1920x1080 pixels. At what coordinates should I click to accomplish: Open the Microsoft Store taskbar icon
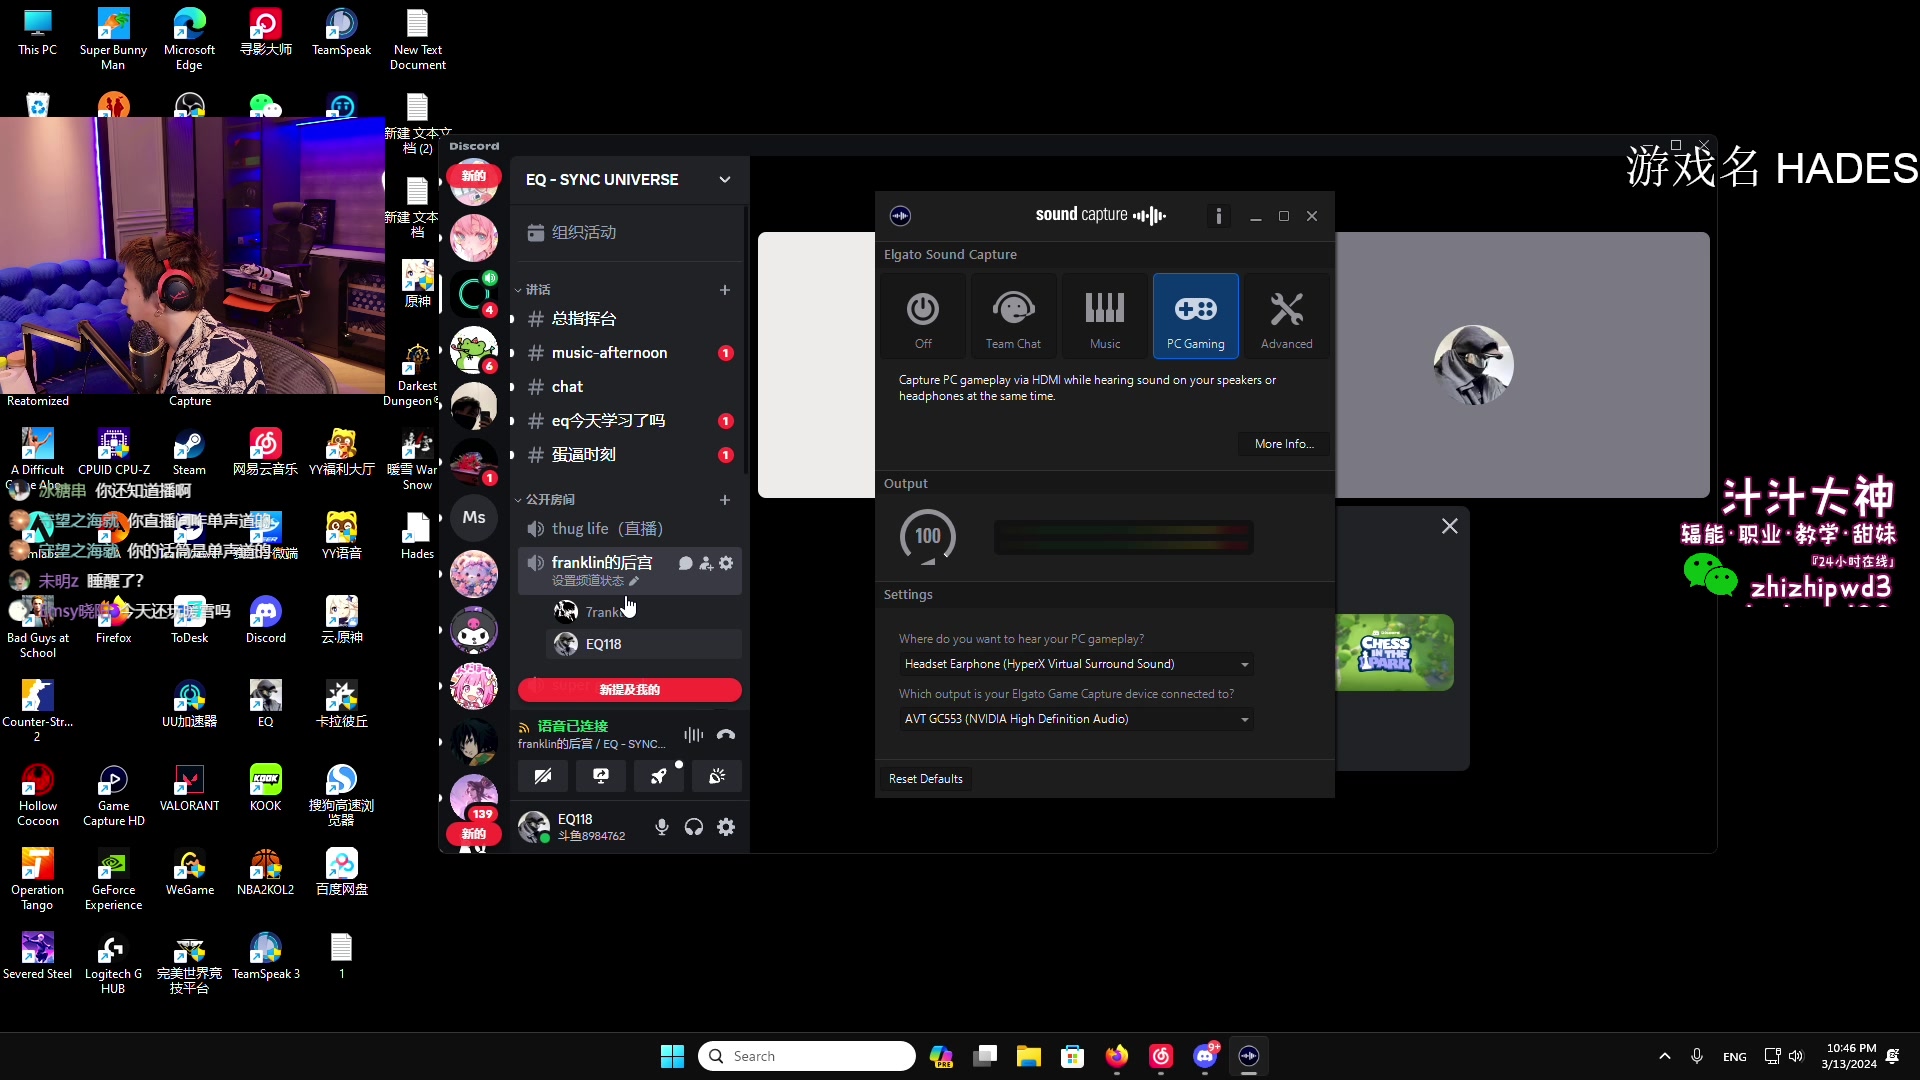(x=1073, y=1056)
